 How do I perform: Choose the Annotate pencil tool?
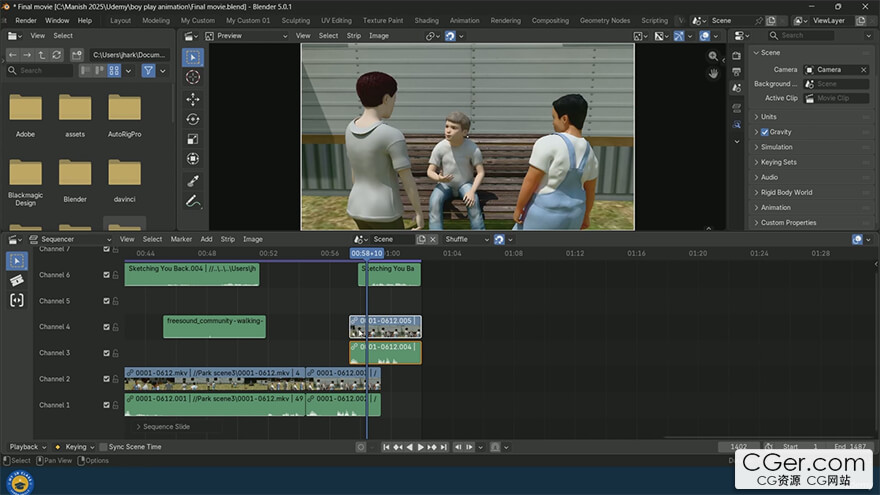coord(193,201)
